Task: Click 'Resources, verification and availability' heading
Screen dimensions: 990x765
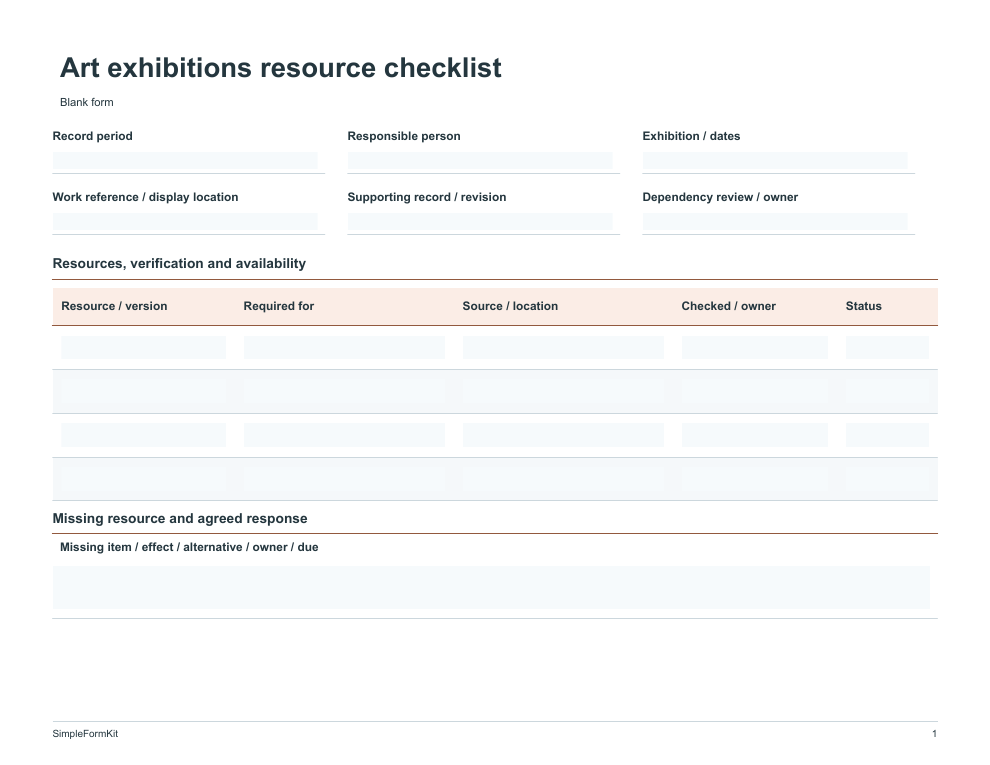Action: pos(179,264)
